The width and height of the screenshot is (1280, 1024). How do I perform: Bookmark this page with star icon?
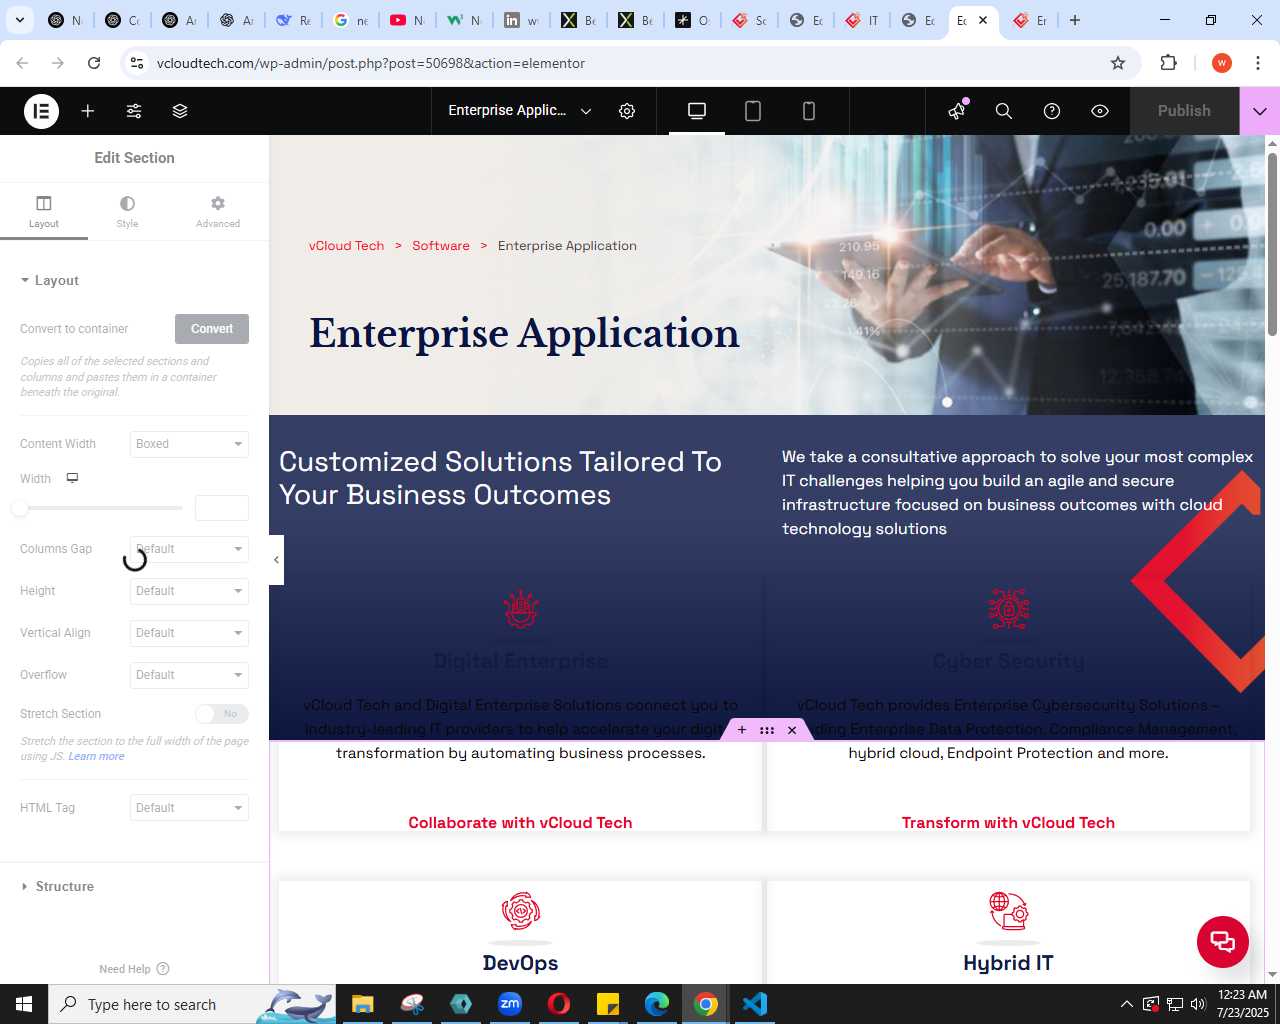pos(1118,63)
